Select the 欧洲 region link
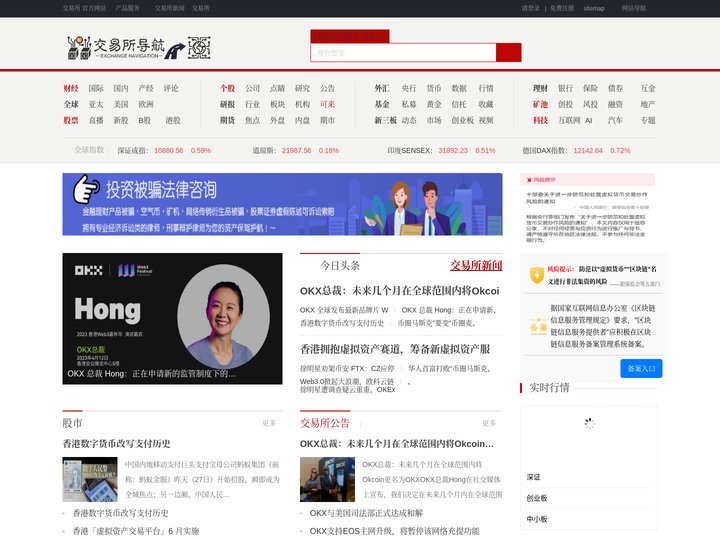 click(146, 104)
